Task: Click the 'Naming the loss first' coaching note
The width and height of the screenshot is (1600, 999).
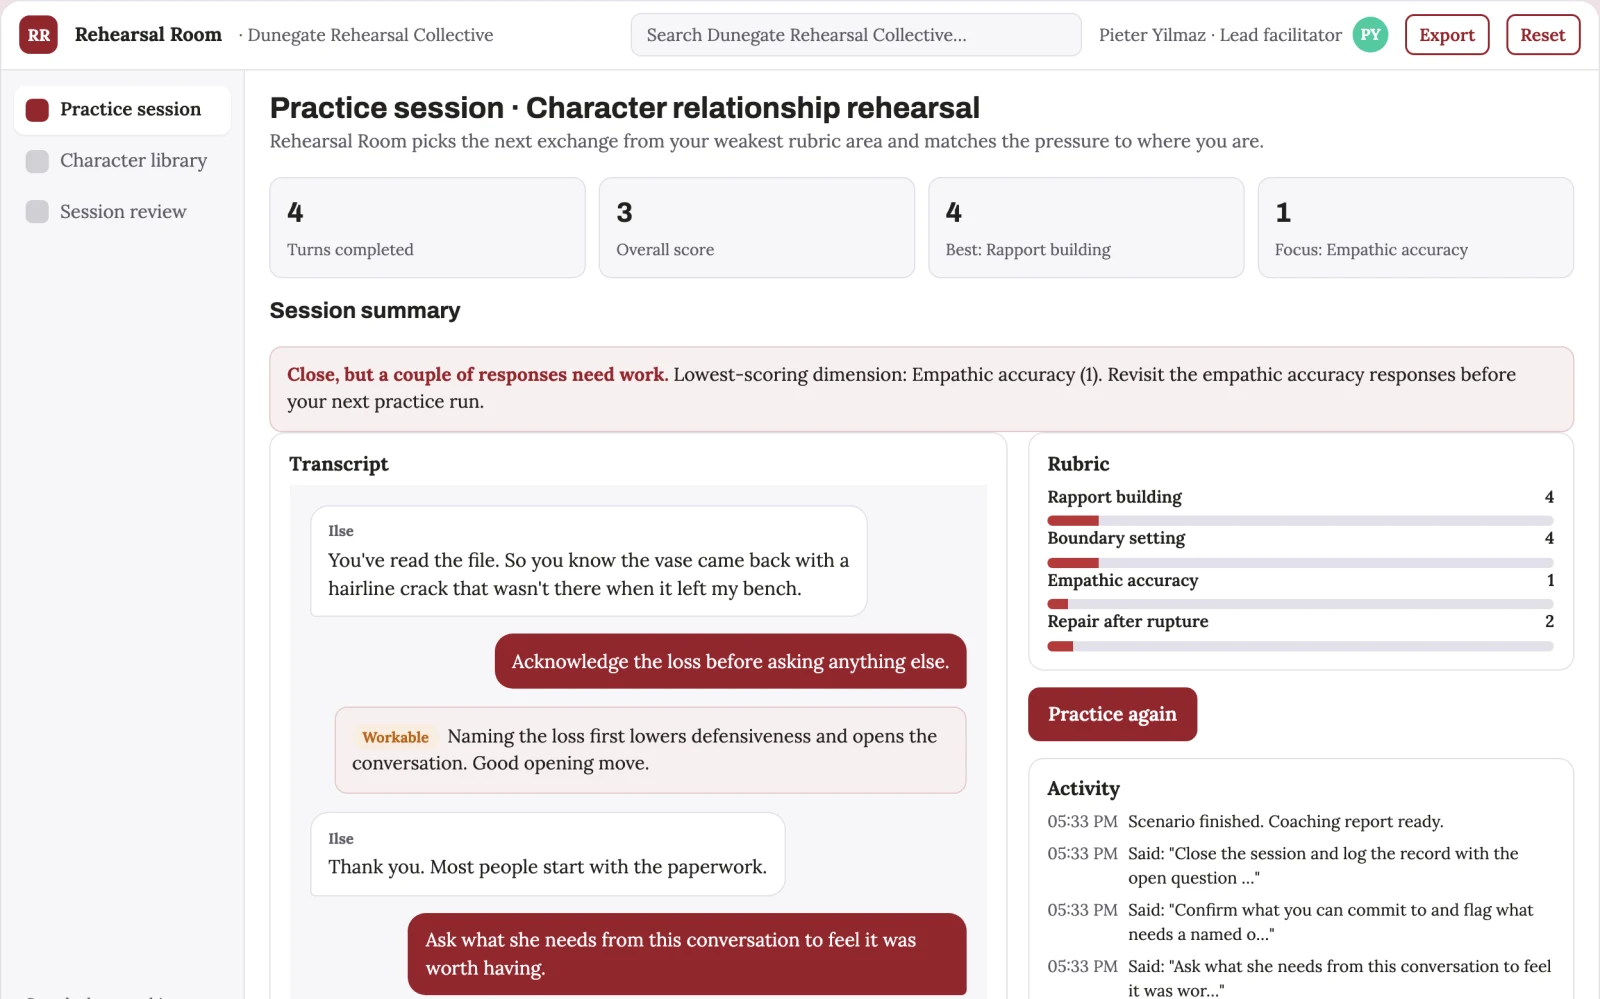Action: (x=650, y=750)
